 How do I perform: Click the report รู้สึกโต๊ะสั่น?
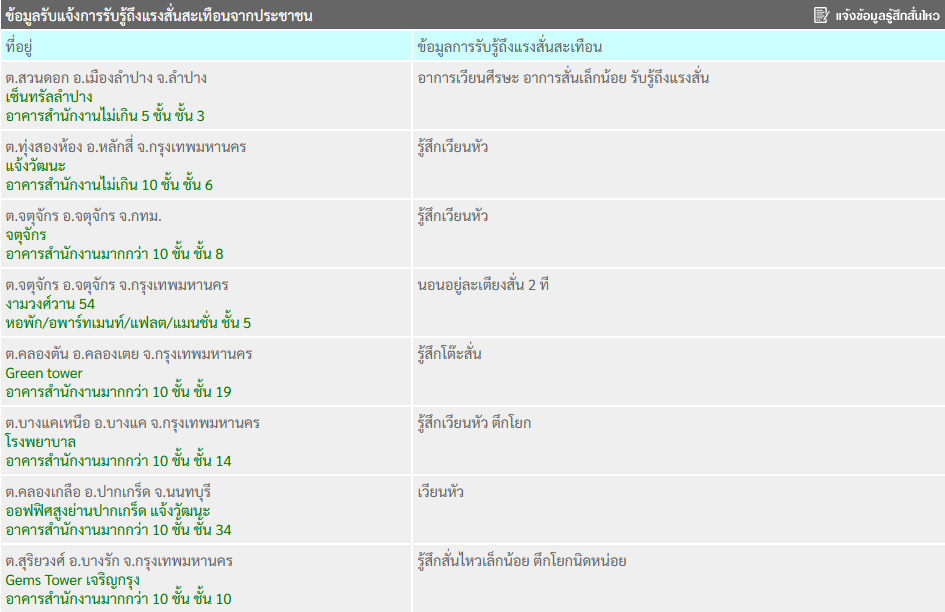pos(449,354)
